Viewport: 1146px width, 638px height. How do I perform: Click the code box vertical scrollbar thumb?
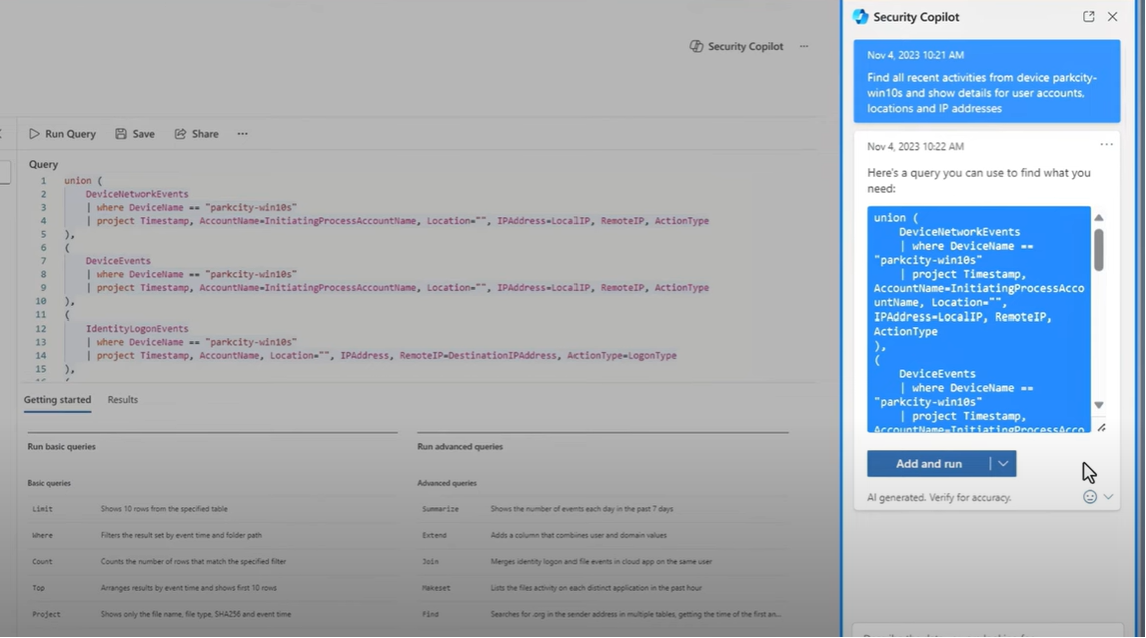pyautogui.click(x=1098, y=250)
